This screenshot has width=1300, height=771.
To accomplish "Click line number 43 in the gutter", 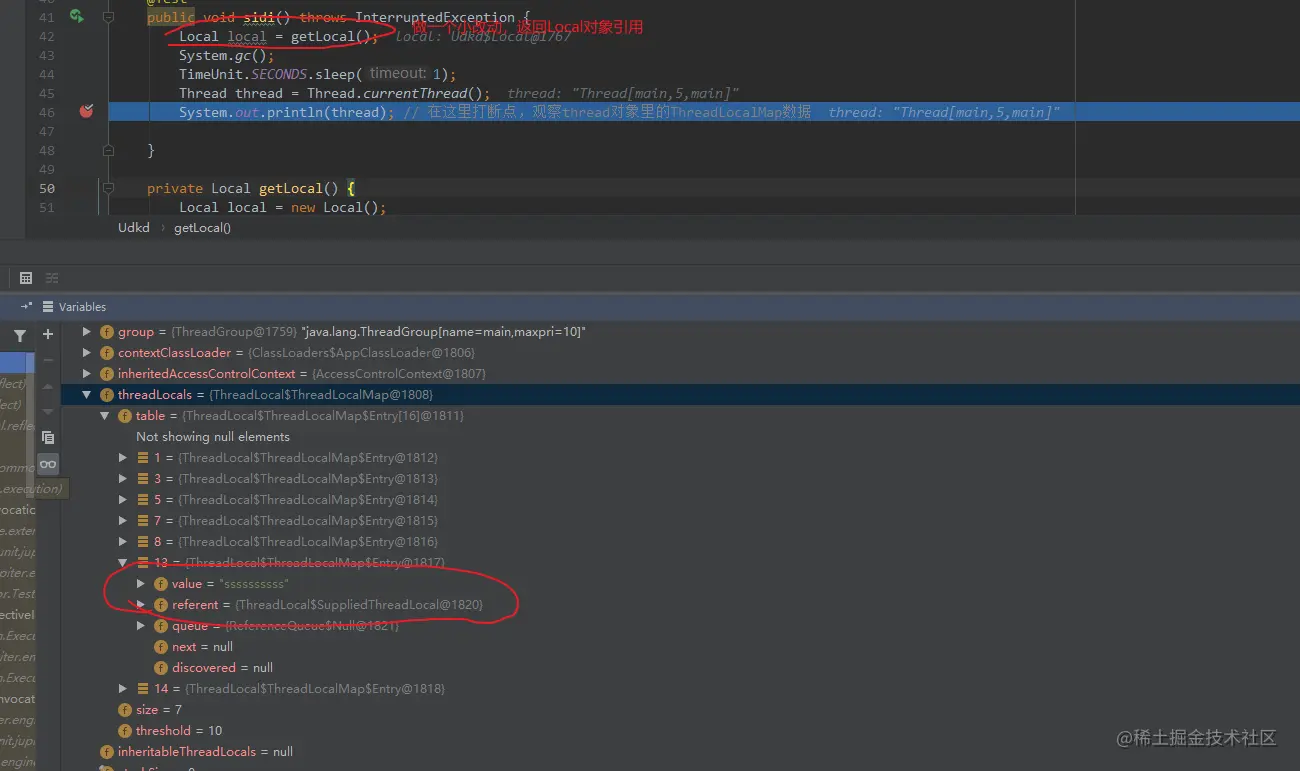I will tap(47, 56).
